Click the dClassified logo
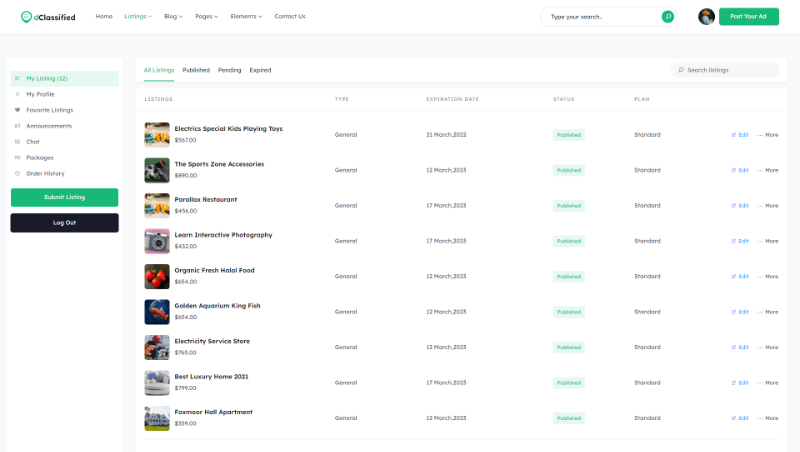This screenshot has height=452, width=800. (48, 16)
